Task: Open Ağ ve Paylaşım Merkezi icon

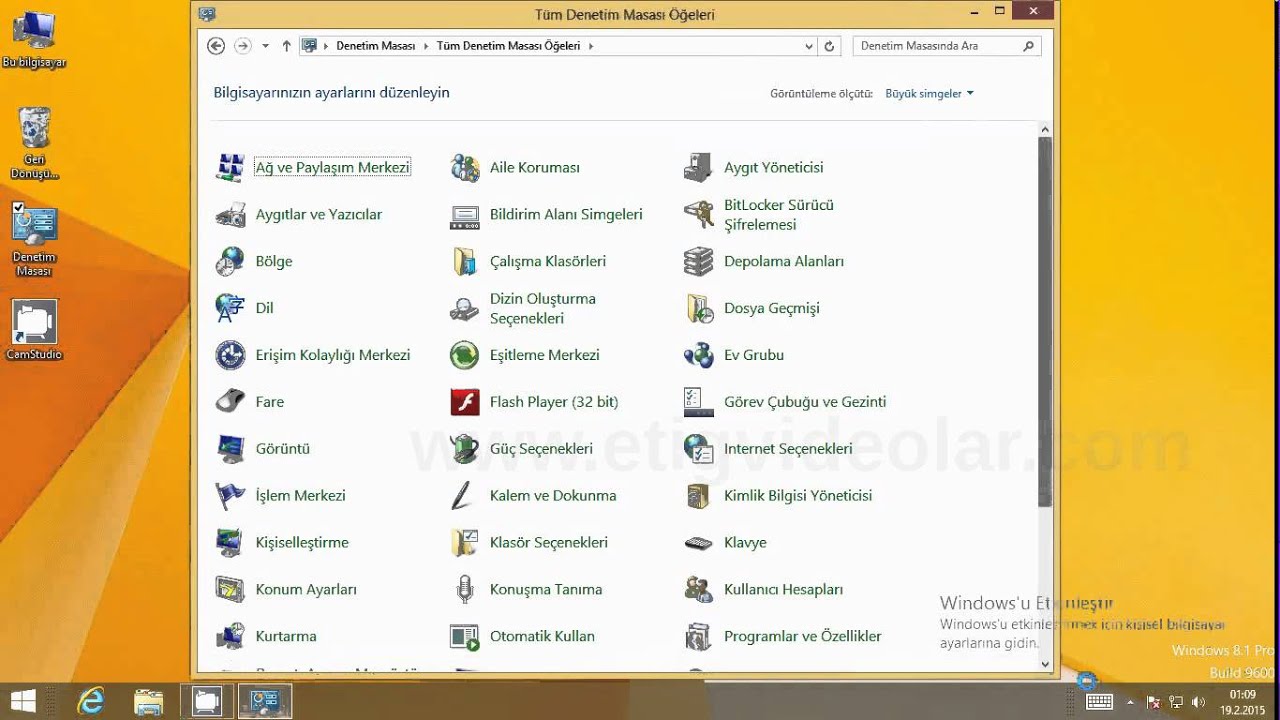Action: point(230,168)
